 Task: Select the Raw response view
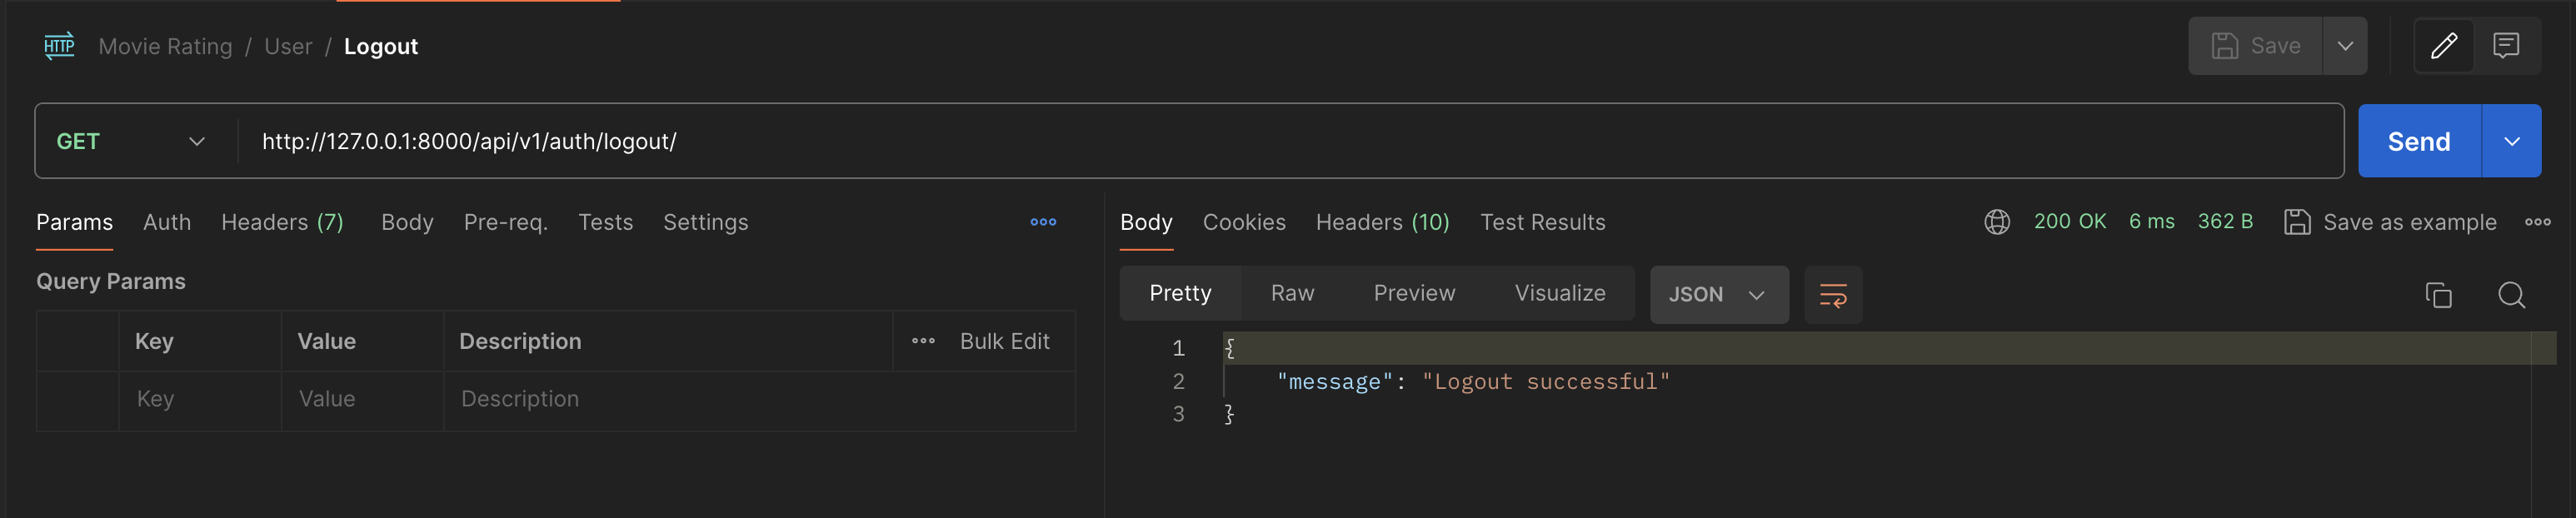point(1292,294)
